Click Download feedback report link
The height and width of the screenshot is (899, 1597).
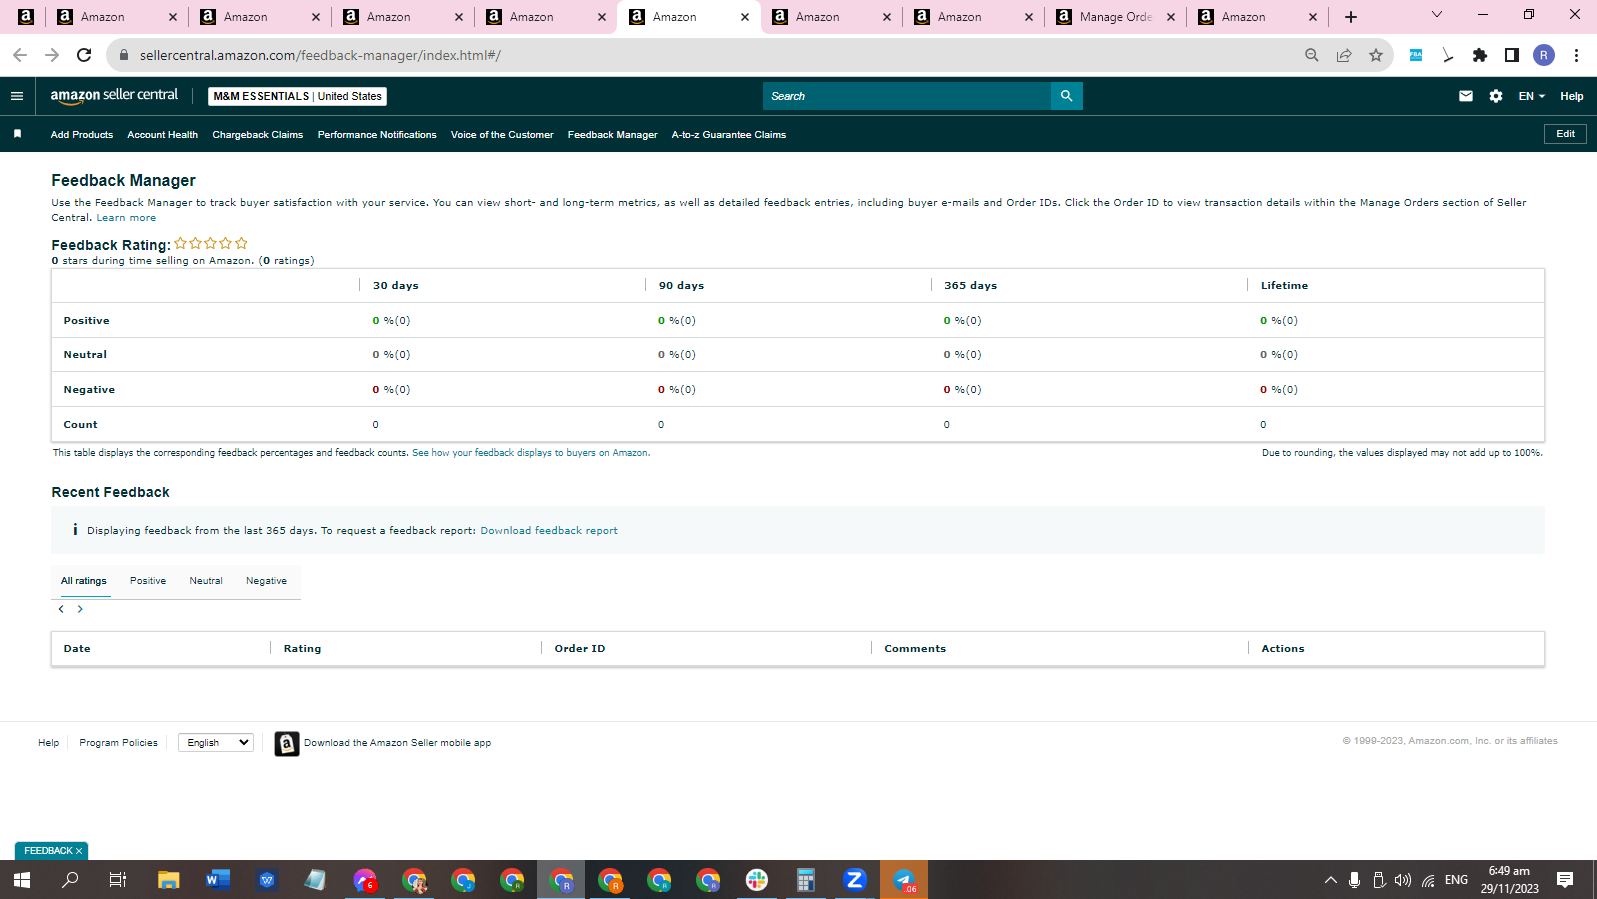click(x=549, y=531)
